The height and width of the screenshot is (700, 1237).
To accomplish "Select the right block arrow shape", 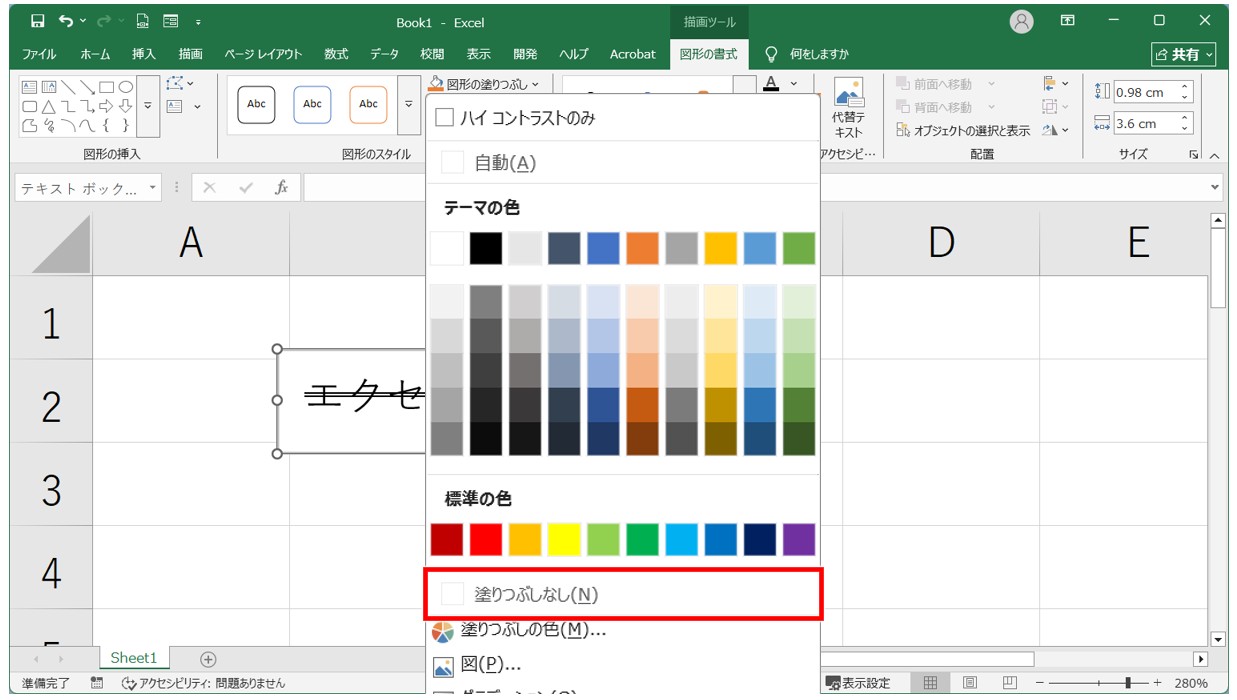I will 105,106.
